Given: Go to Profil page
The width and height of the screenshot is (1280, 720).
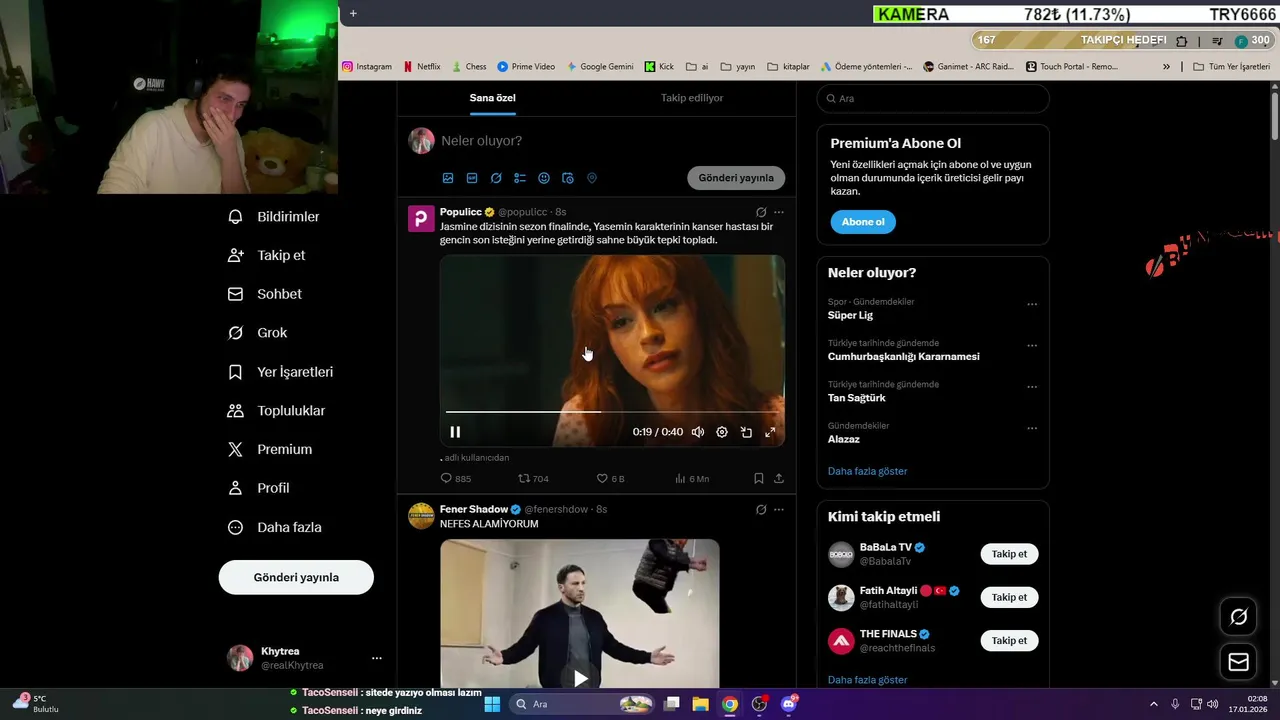Looking at the screenshot, I should tap(259, 488).
